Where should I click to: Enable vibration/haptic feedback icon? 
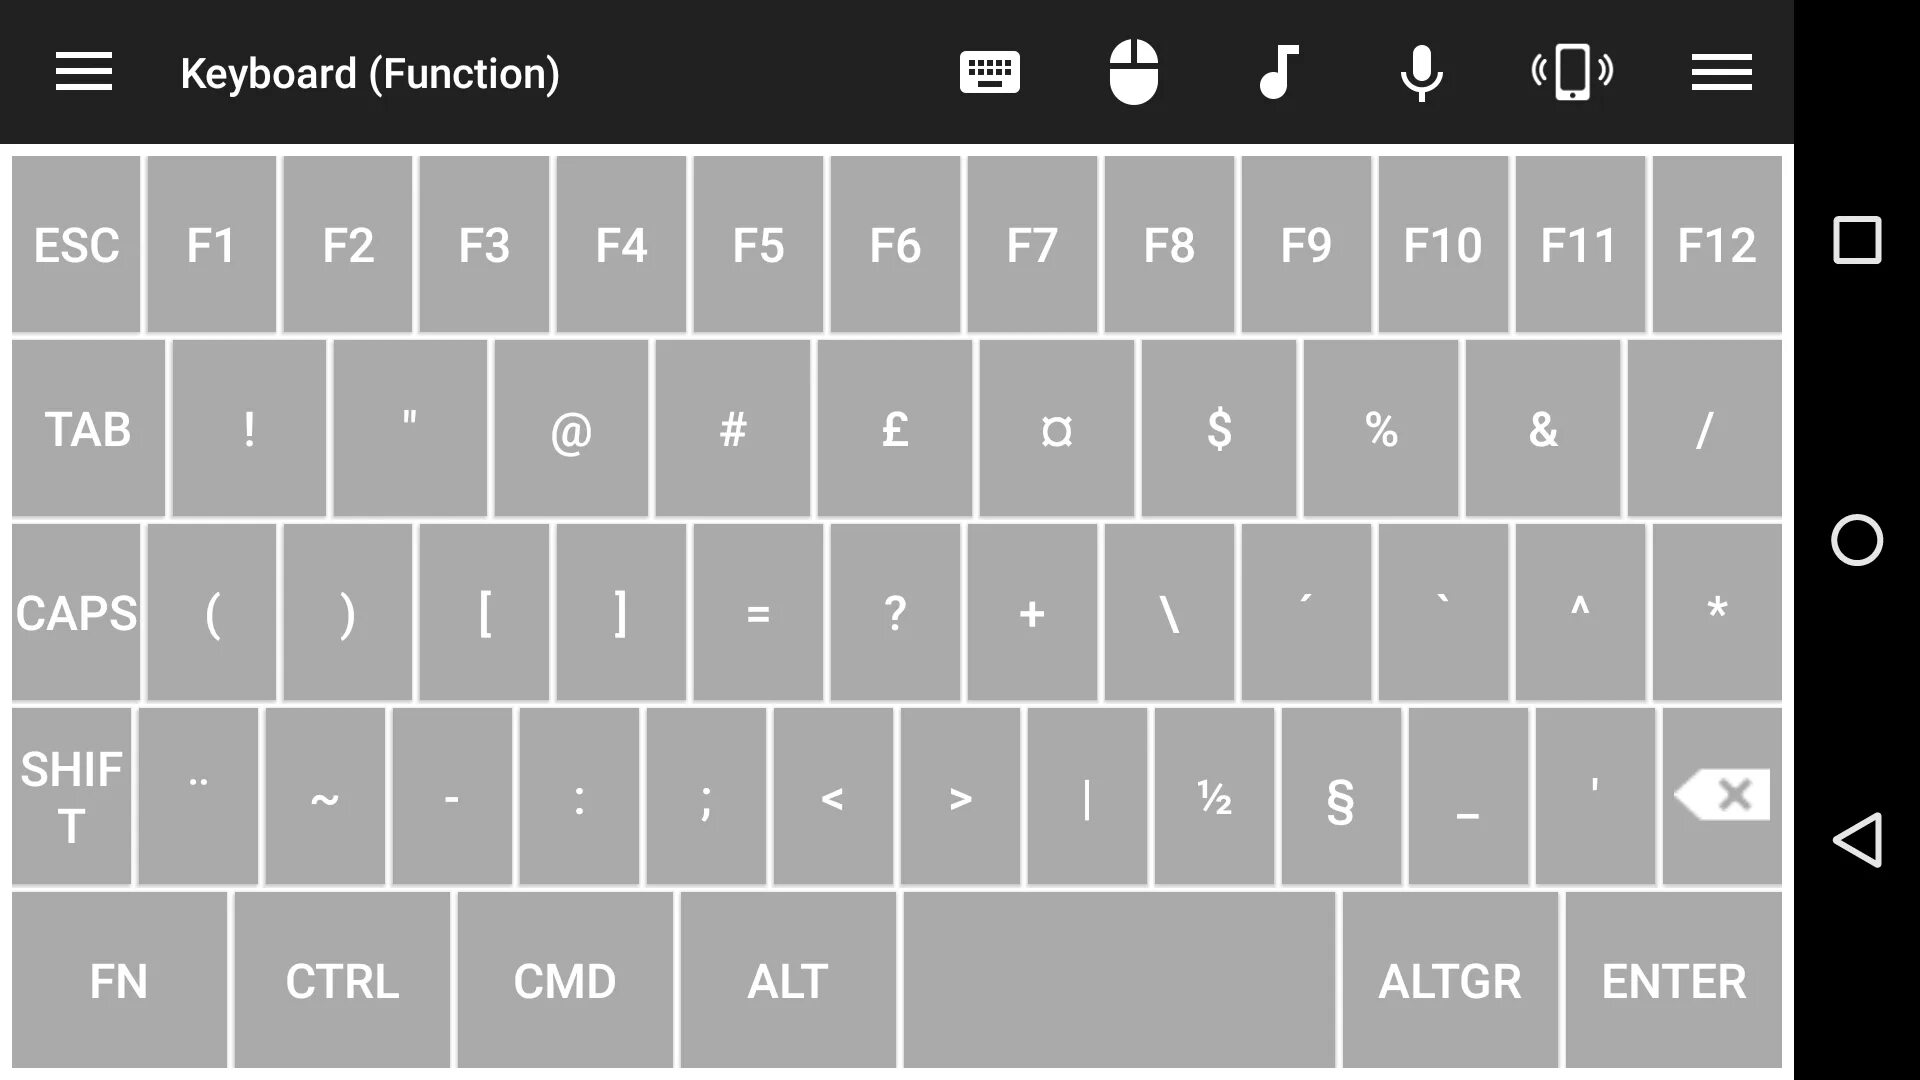point(1572,71)
